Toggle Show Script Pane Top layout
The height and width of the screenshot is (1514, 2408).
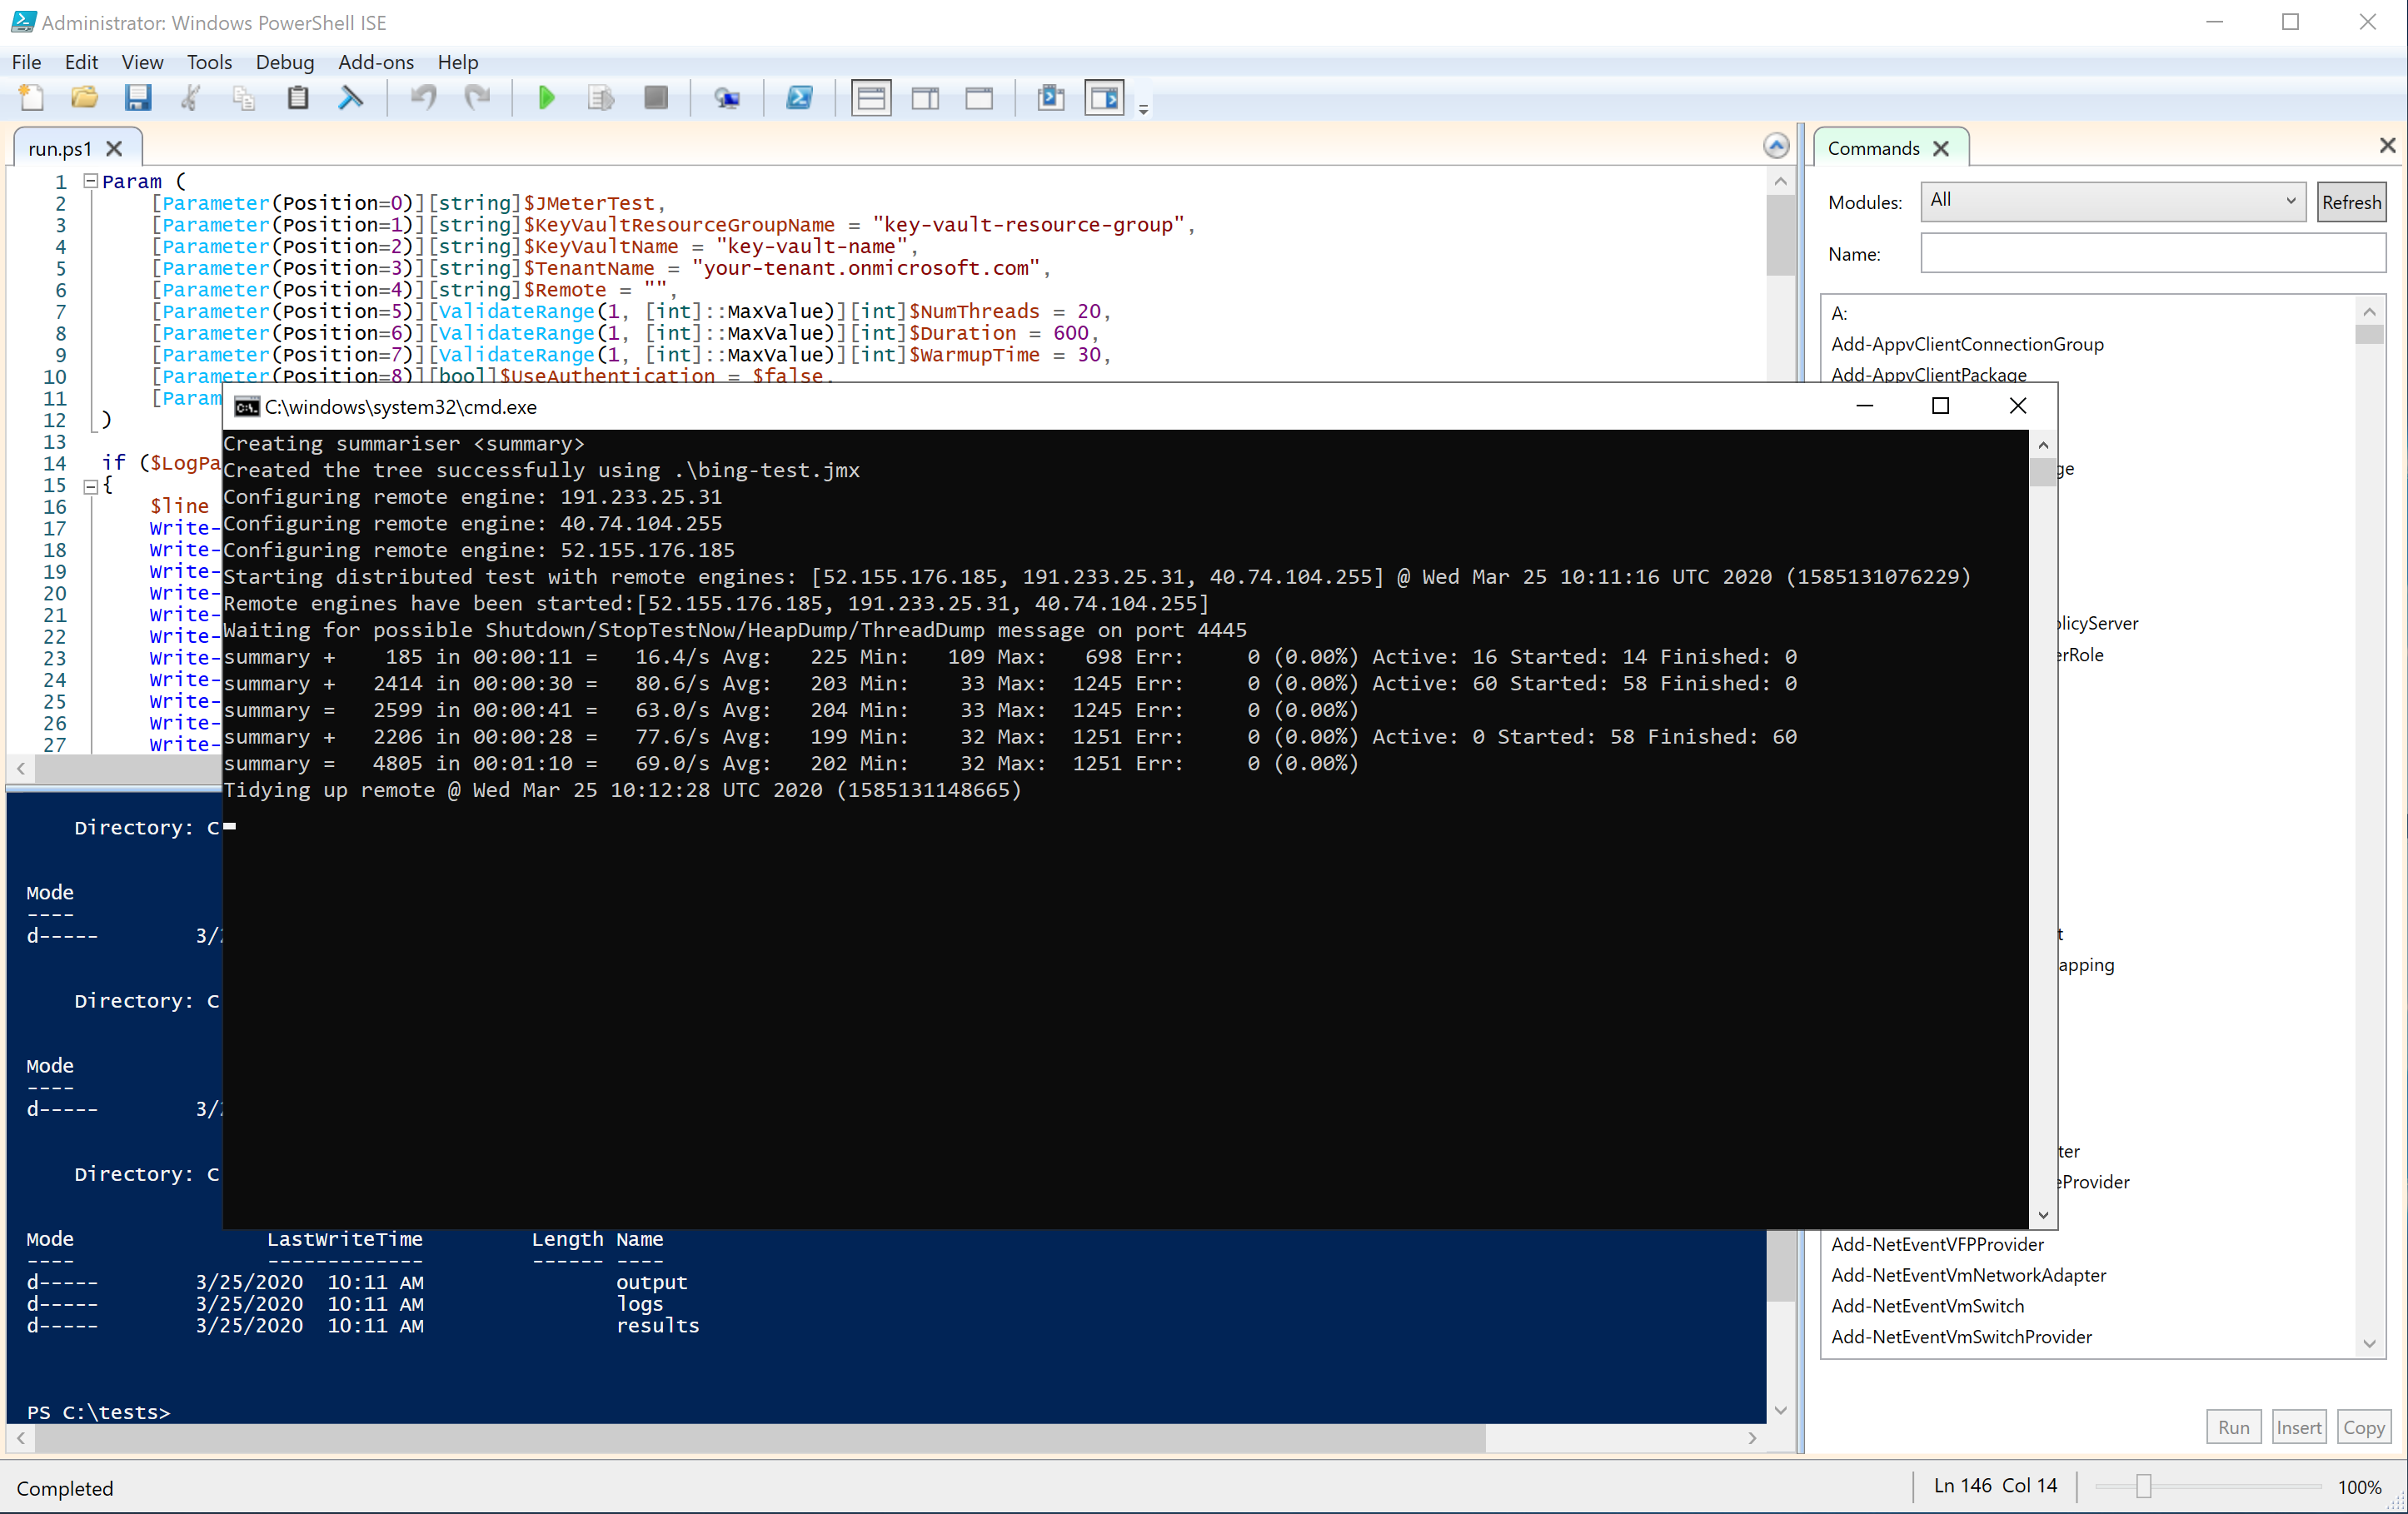(871, 98)
